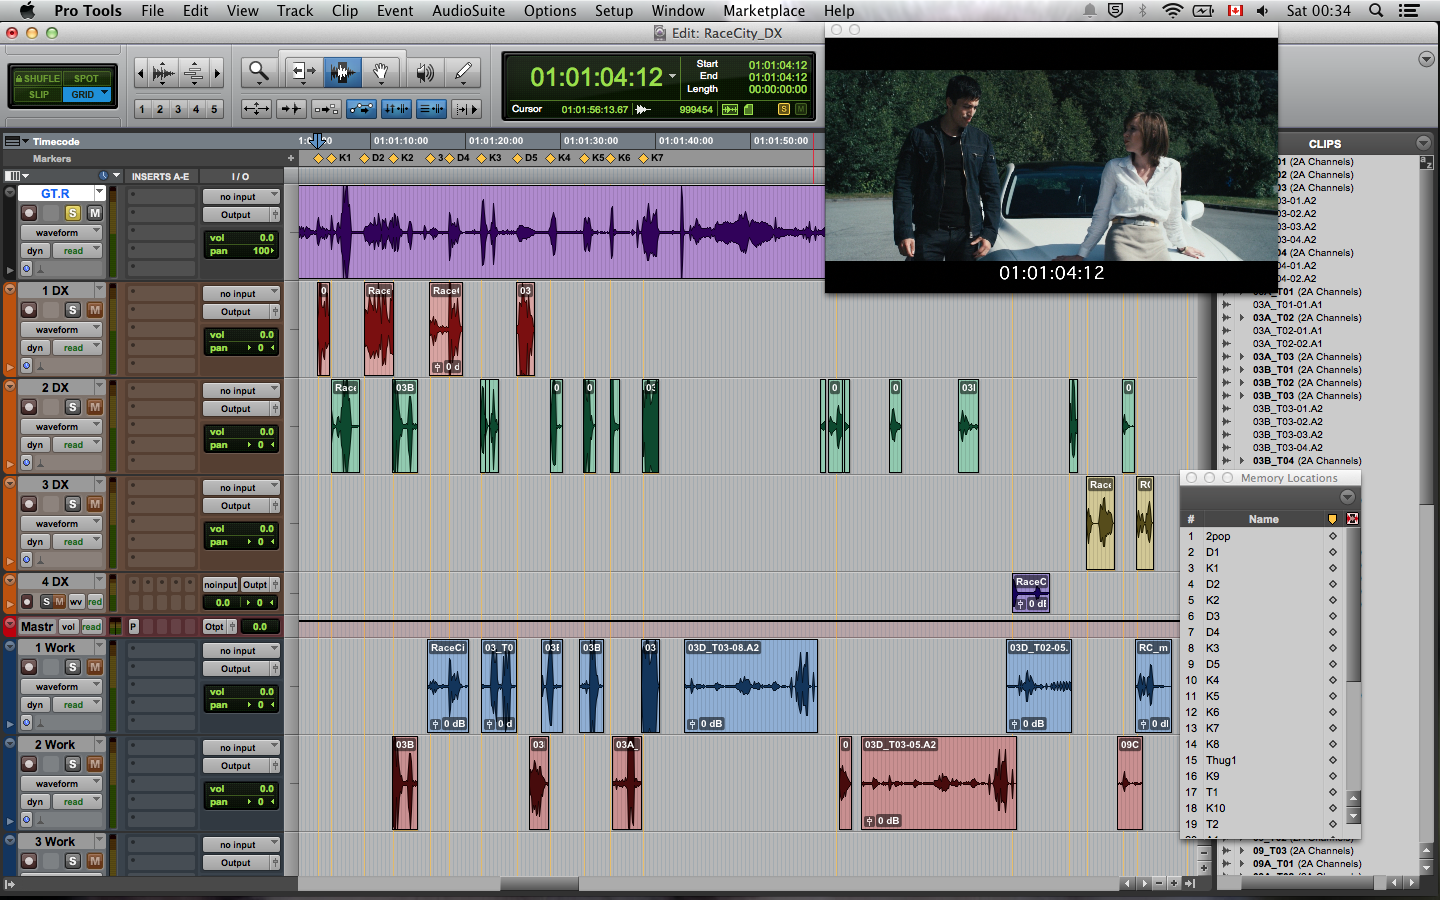
Task: Record-enable the 2 DX track
Action: pos(29,407)
